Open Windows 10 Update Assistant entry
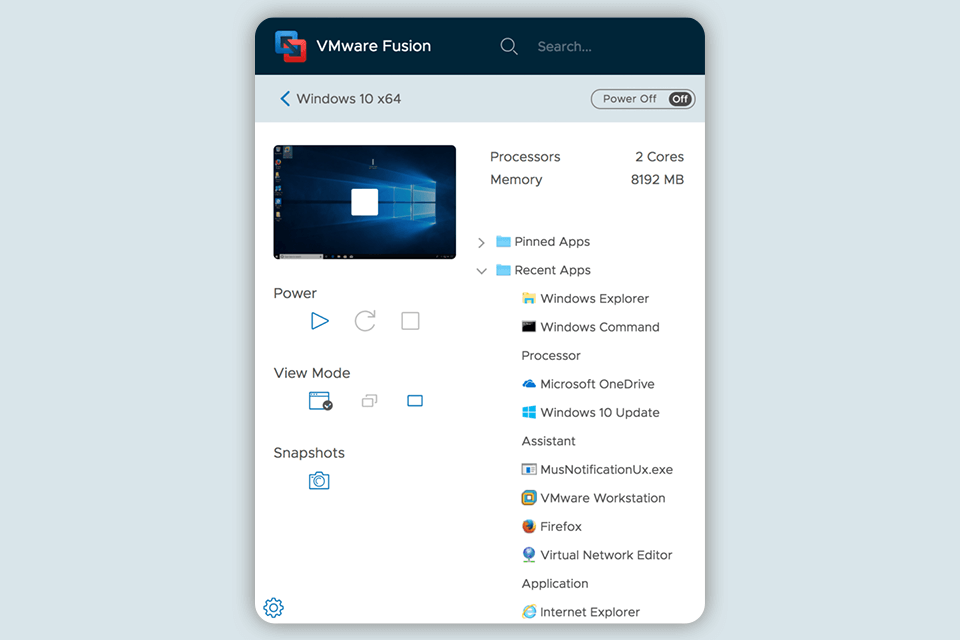Viewport: 960px width, 640px height. tap(591, 427)
